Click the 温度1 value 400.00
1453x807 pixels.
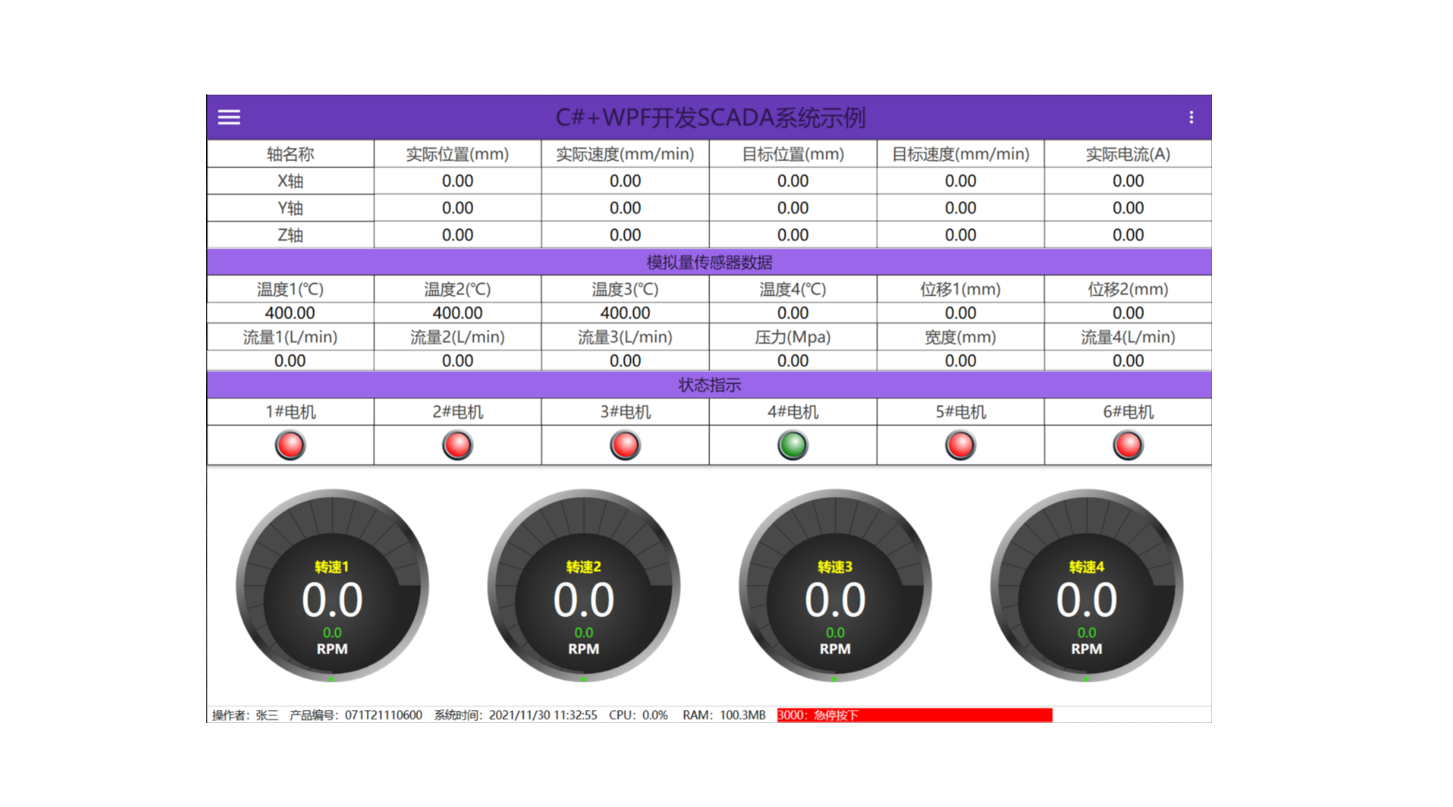click(290, 313)
